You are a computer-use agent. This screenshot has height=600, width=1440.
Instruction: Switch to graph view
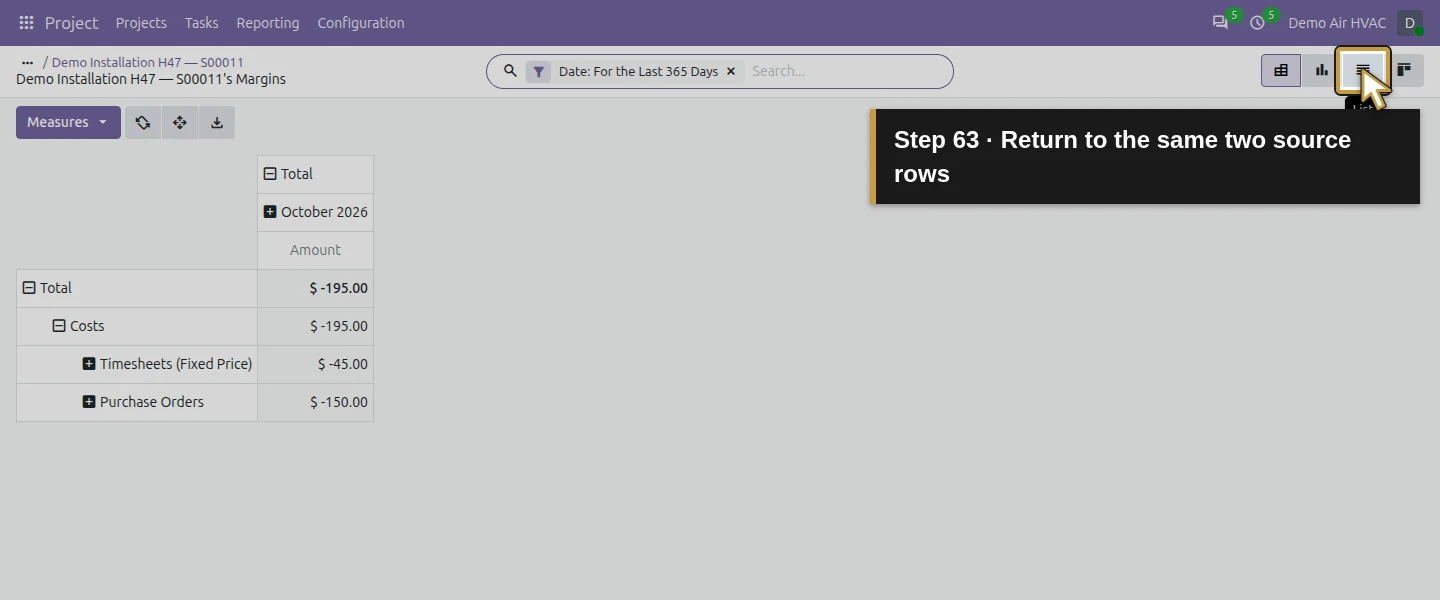(x=1322, y=70)
